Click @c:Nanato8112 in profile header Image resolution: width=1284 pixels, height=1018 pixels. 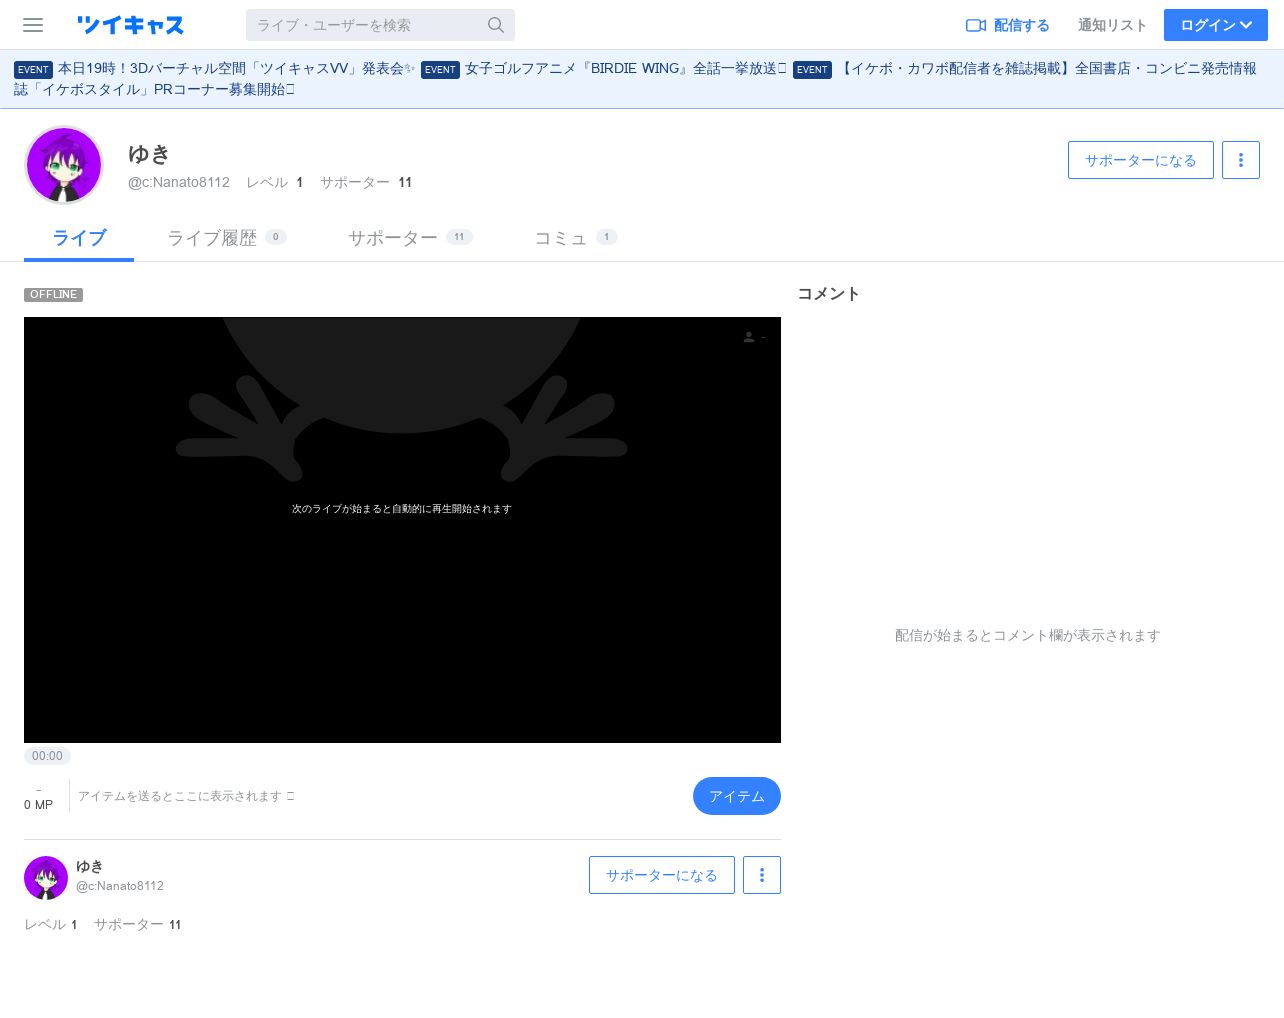[x=179, y=182]
